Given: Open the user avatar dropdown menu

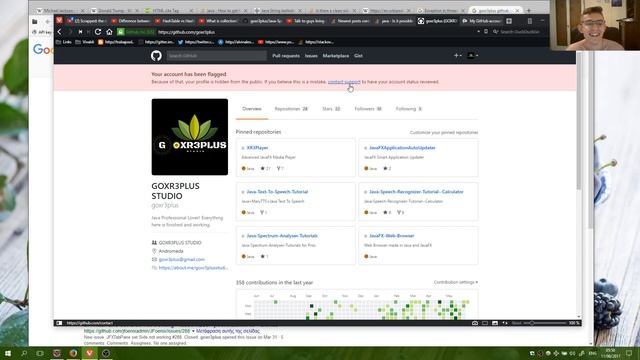Looking at the screenshot, I should click(x=473, y=56).
